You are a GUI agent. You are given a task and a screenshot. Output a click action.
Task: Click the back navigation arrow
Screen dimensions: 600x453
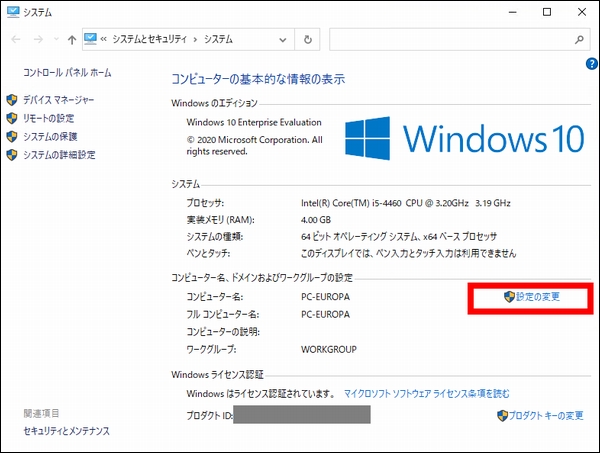pos(16,39)
